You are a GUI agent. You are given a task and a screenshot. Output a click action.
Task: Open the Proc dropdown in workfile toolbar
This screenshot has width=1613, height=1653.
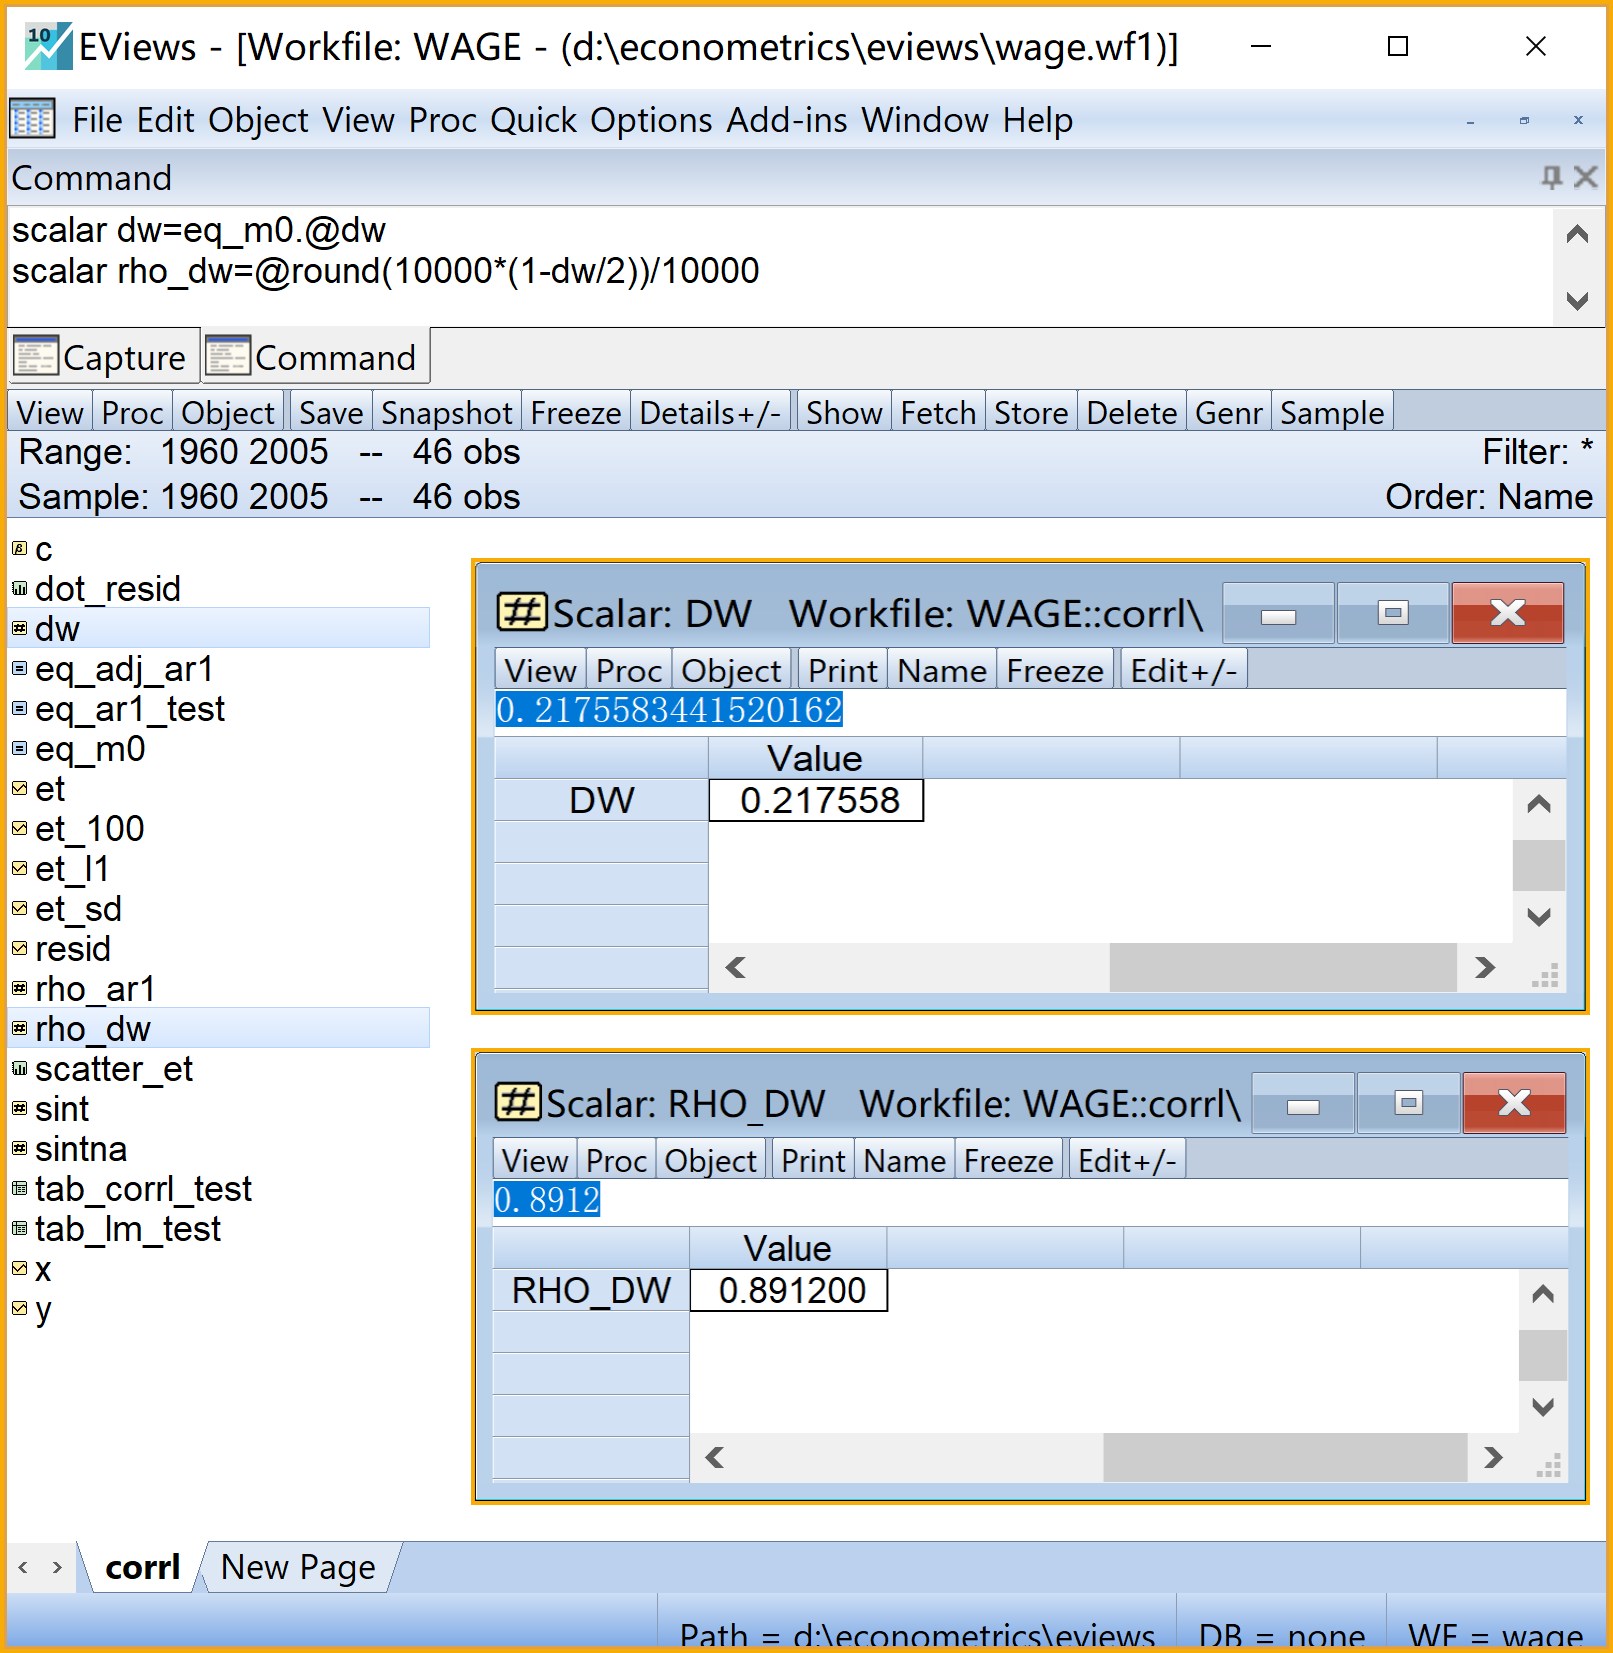132,412
